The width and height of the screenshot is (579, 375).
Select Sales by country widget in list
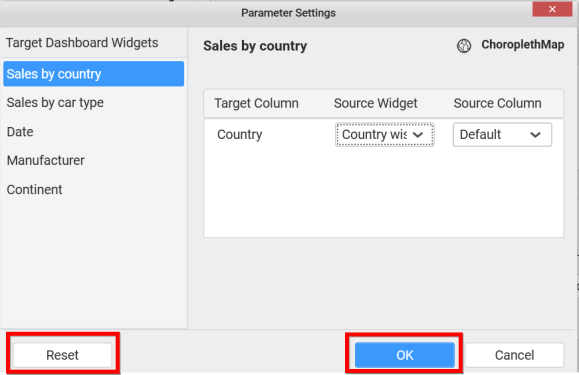(x=93, y=74)
